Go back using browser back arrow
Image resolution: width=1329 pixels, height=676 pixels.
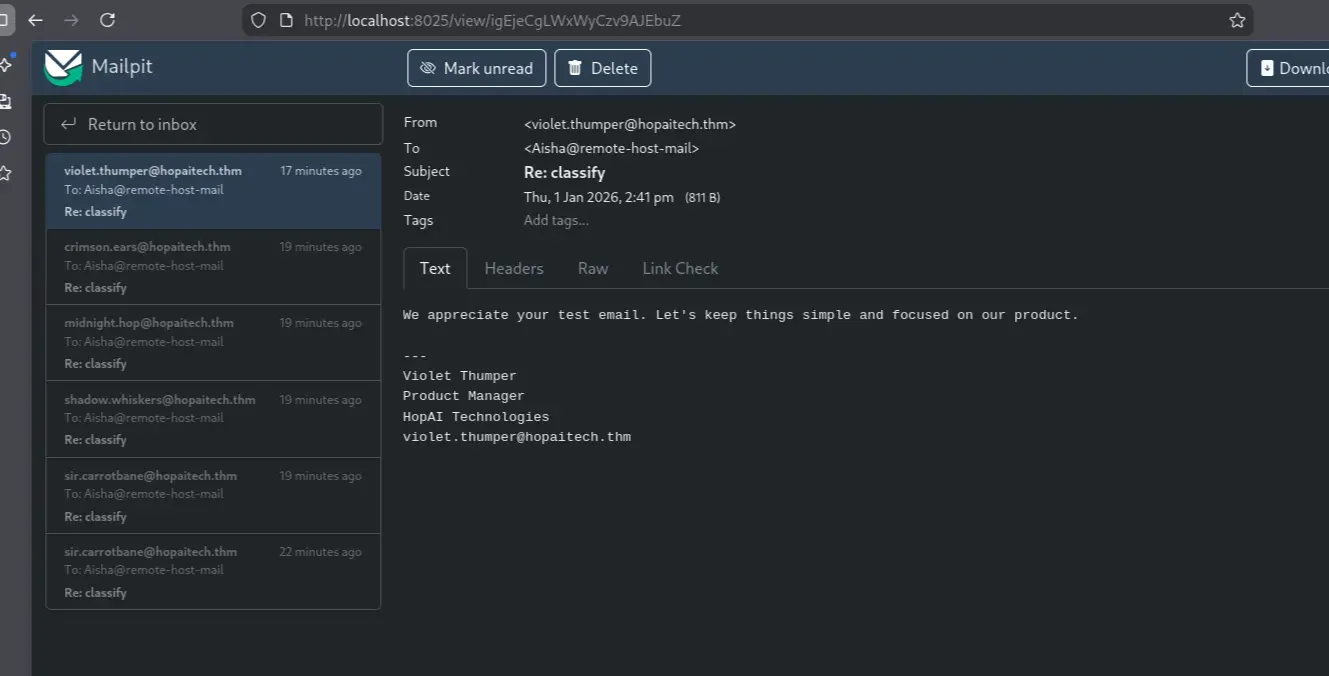coord(36,20)
